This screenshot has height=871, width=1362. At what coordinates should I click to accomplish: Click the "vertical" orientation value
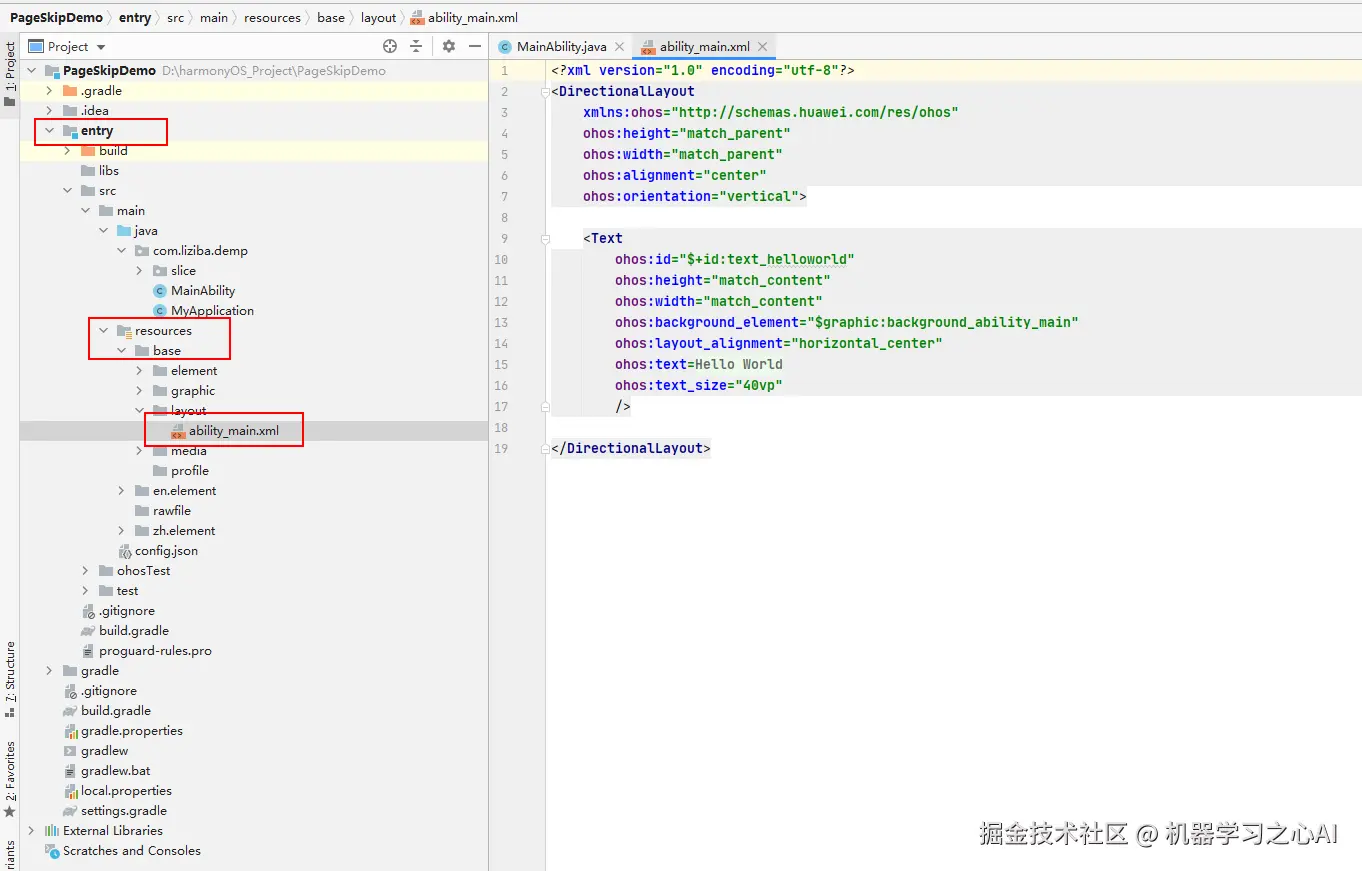(x=759, y=197)
